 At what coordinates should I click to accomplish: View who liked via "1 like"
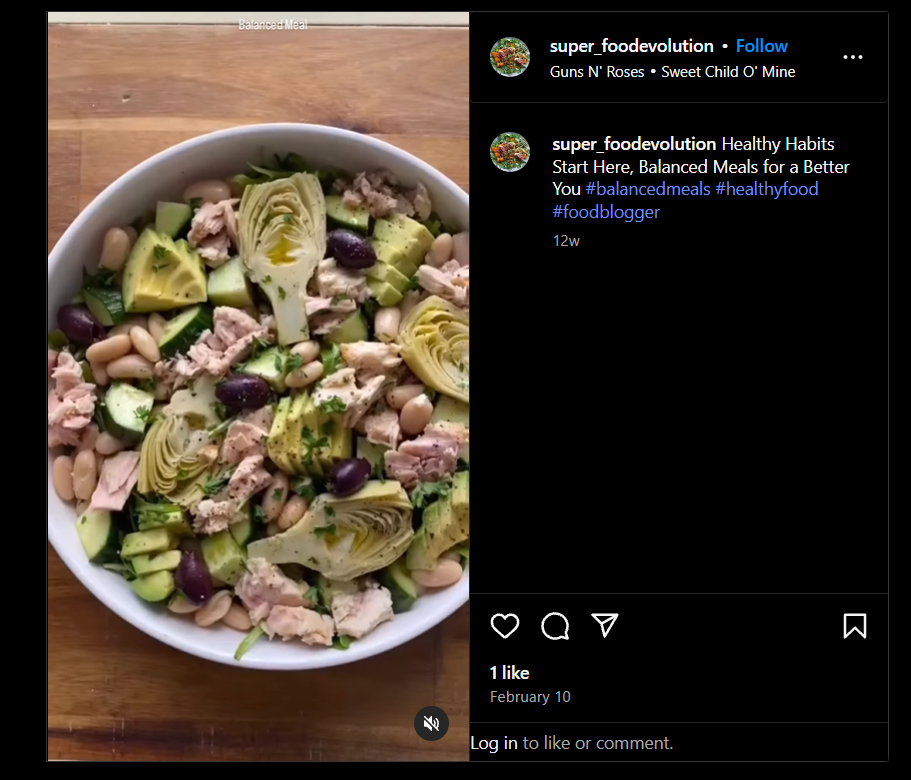[509, 673]
